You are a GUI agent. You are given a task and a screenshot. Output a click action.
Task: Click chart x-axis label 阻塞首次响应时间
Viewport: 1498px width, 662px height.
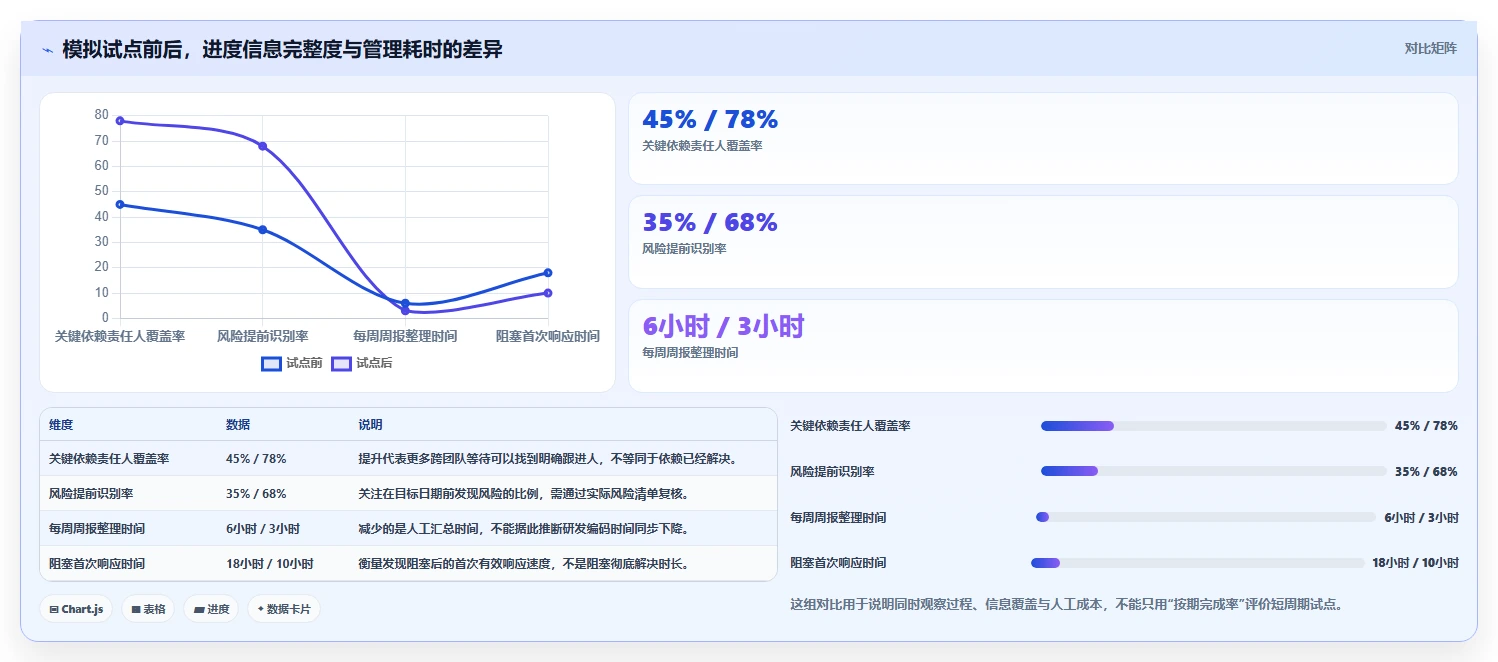pyautogui.click(x=548, y=337)
